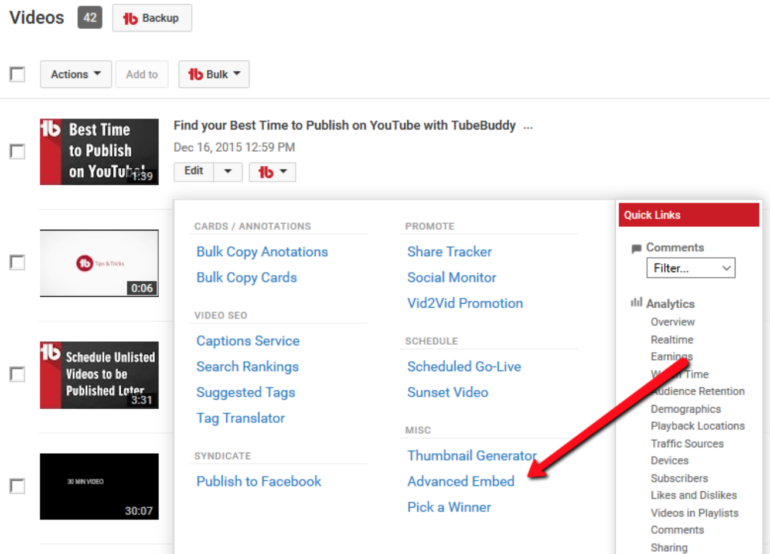Open Audience Retention analytics
The height and width of the screenshot is (554, 770).
698,391
